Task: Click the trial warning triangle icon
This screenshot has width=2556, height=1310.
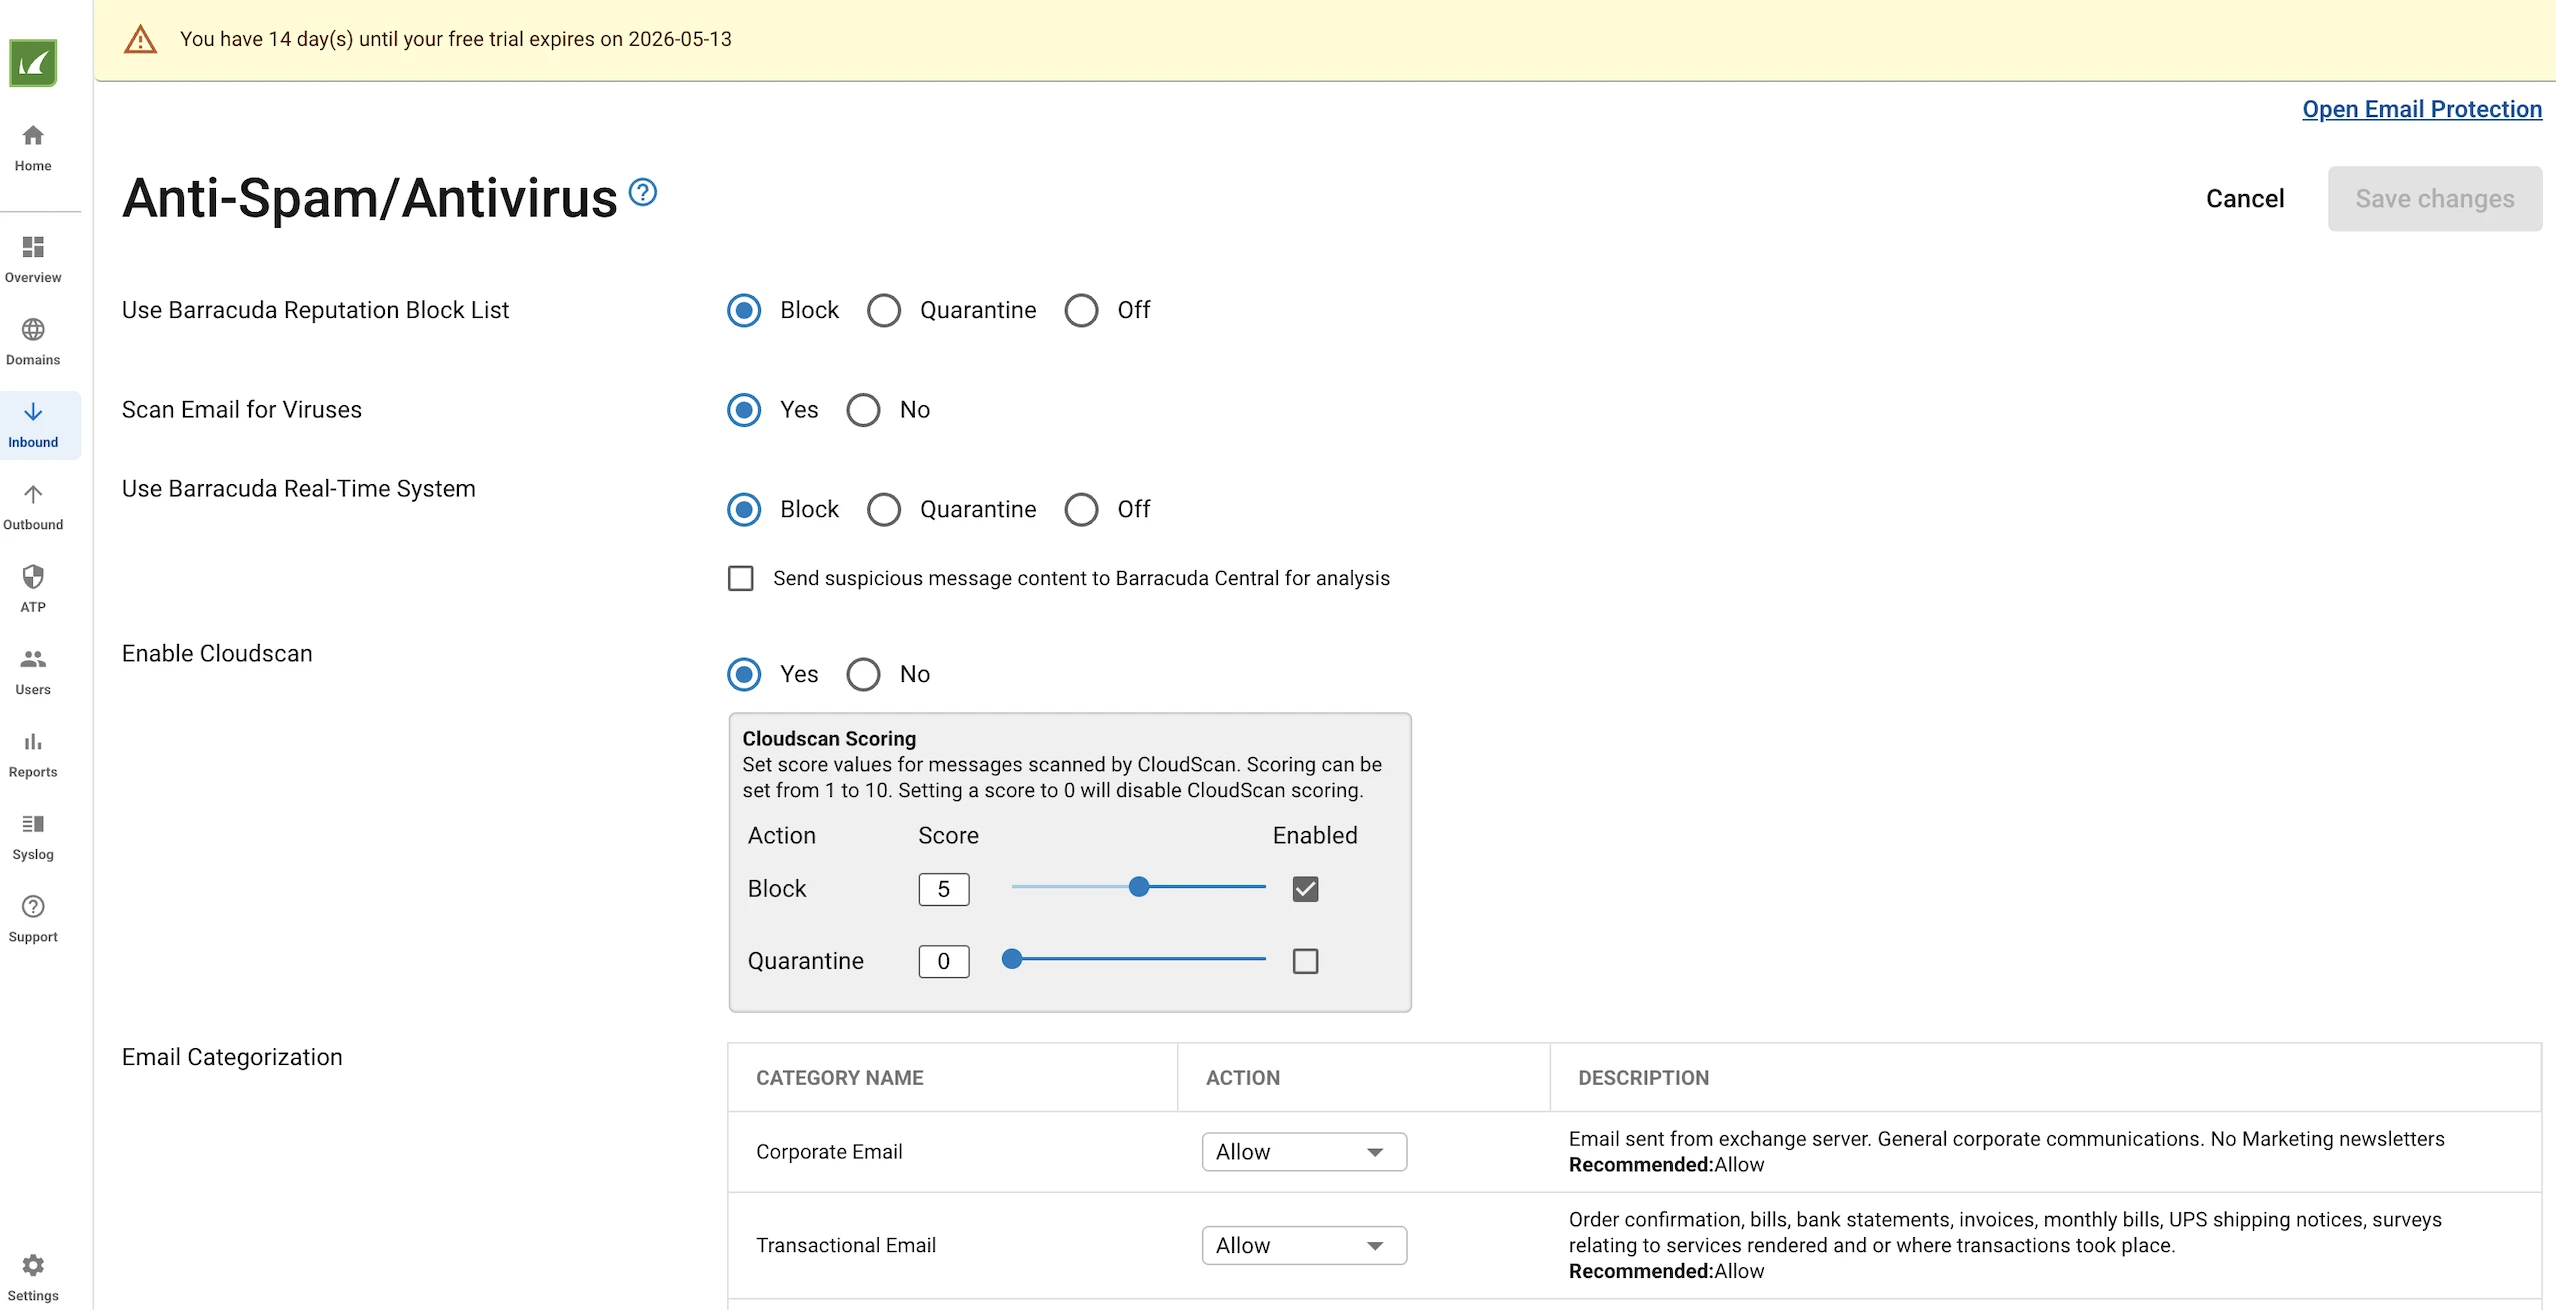Action: coord(140,40)
